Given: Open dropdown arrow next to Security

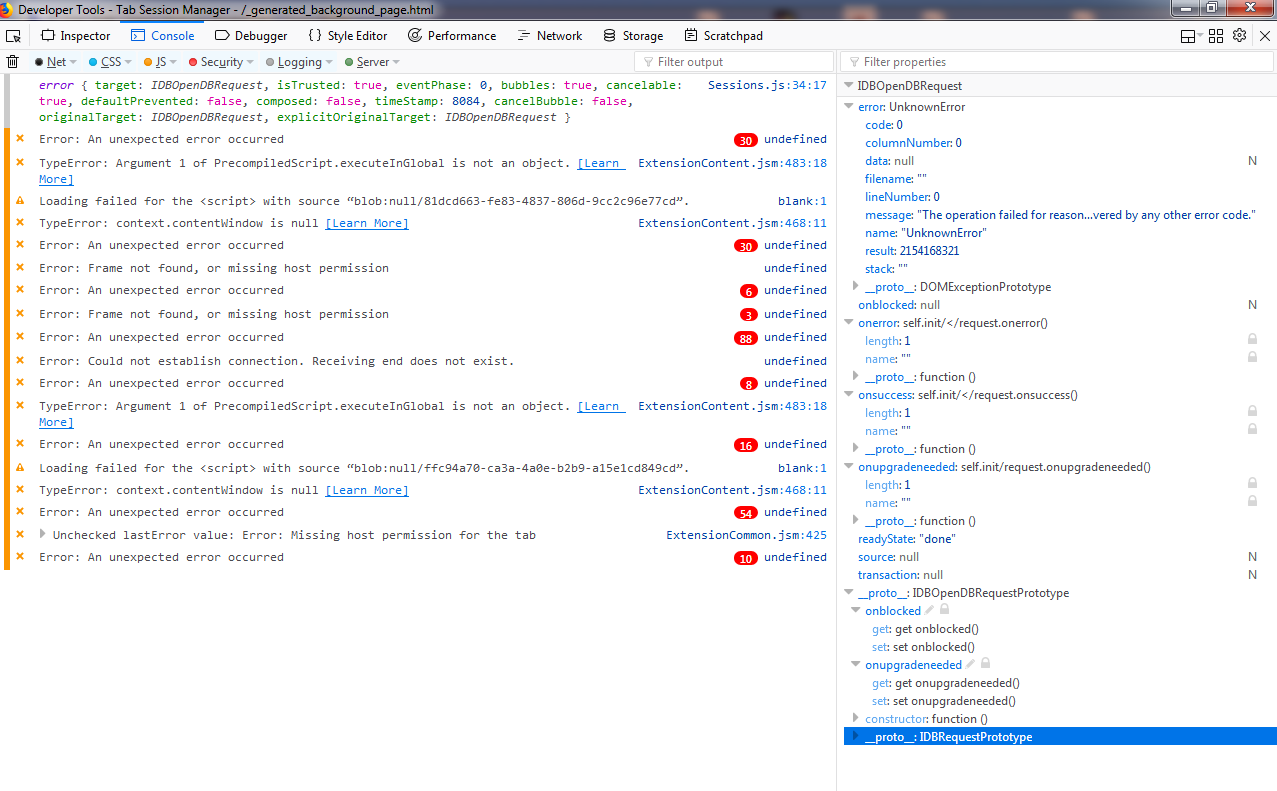Looking at the screenshot, I should pos(251,62).
